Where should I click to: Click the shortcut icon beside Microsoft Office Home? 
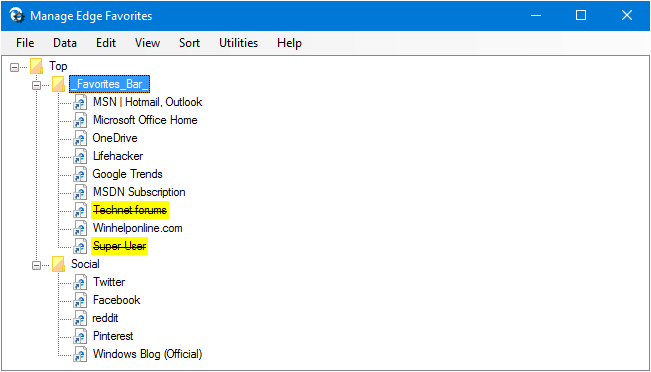pyautogui.click(x=80, y=120)
